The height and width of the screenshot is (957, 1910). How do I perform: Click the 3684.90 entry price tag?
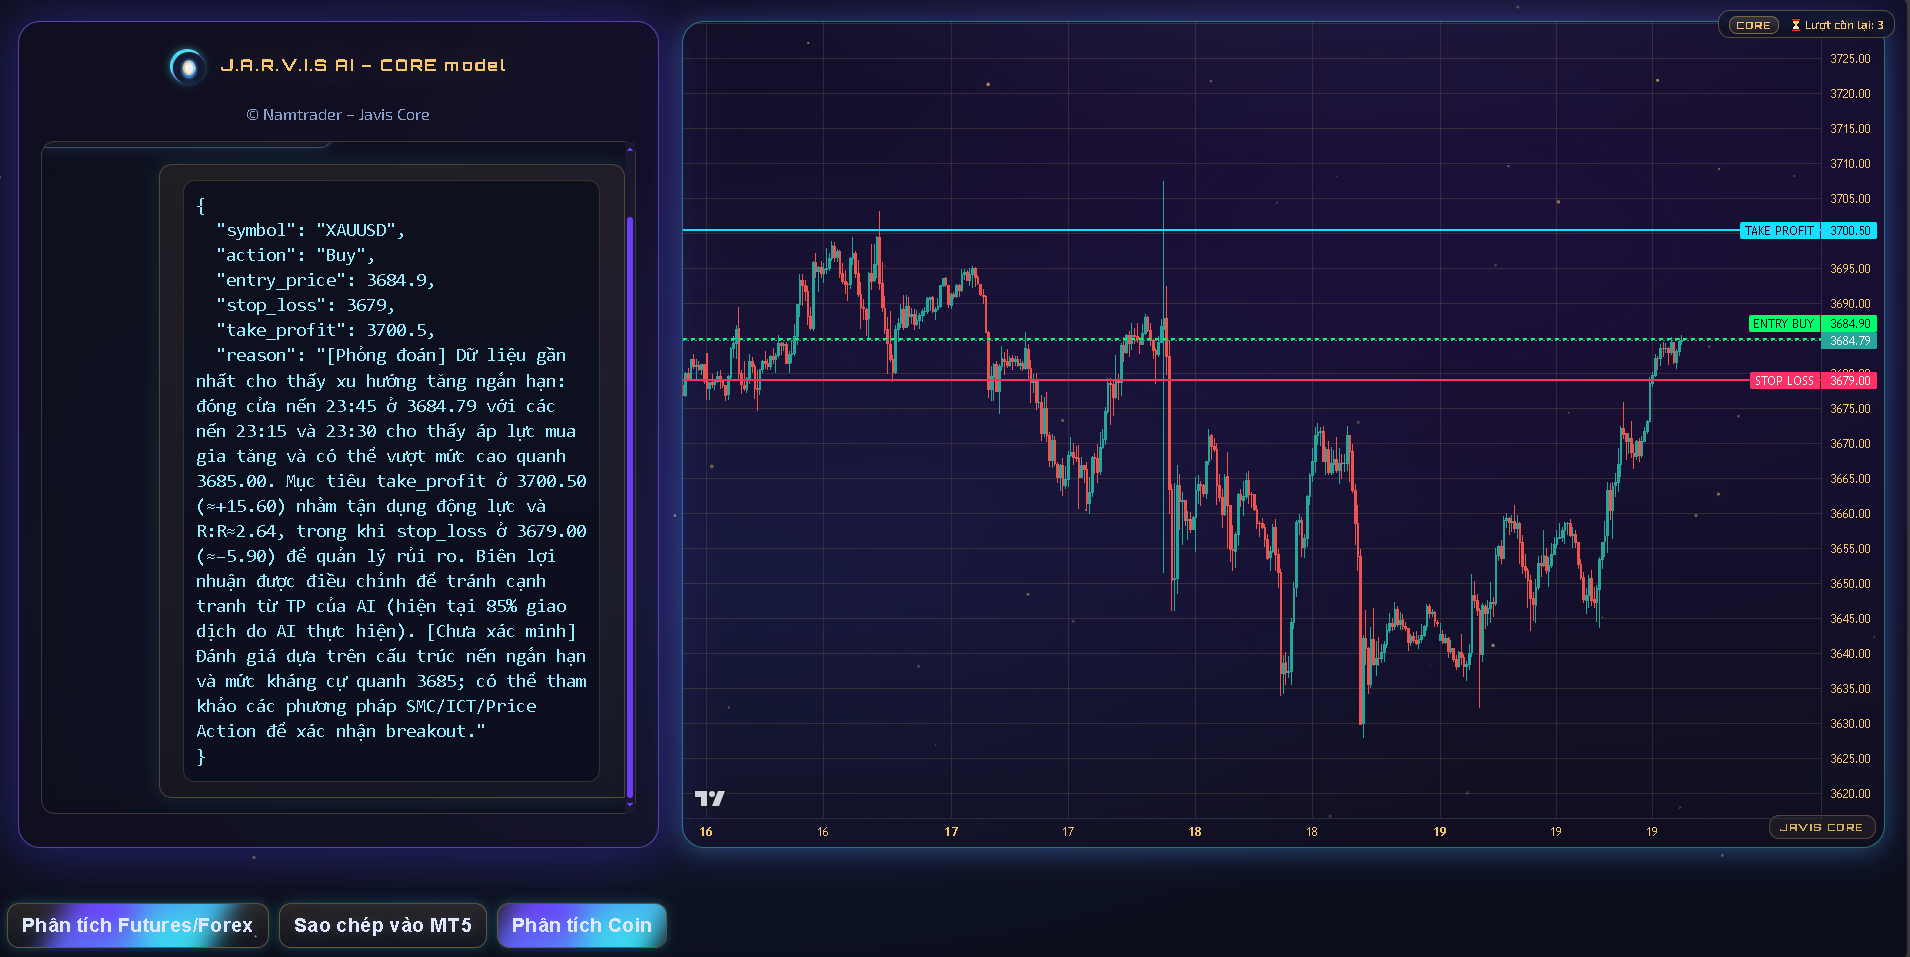[1849, 324]
